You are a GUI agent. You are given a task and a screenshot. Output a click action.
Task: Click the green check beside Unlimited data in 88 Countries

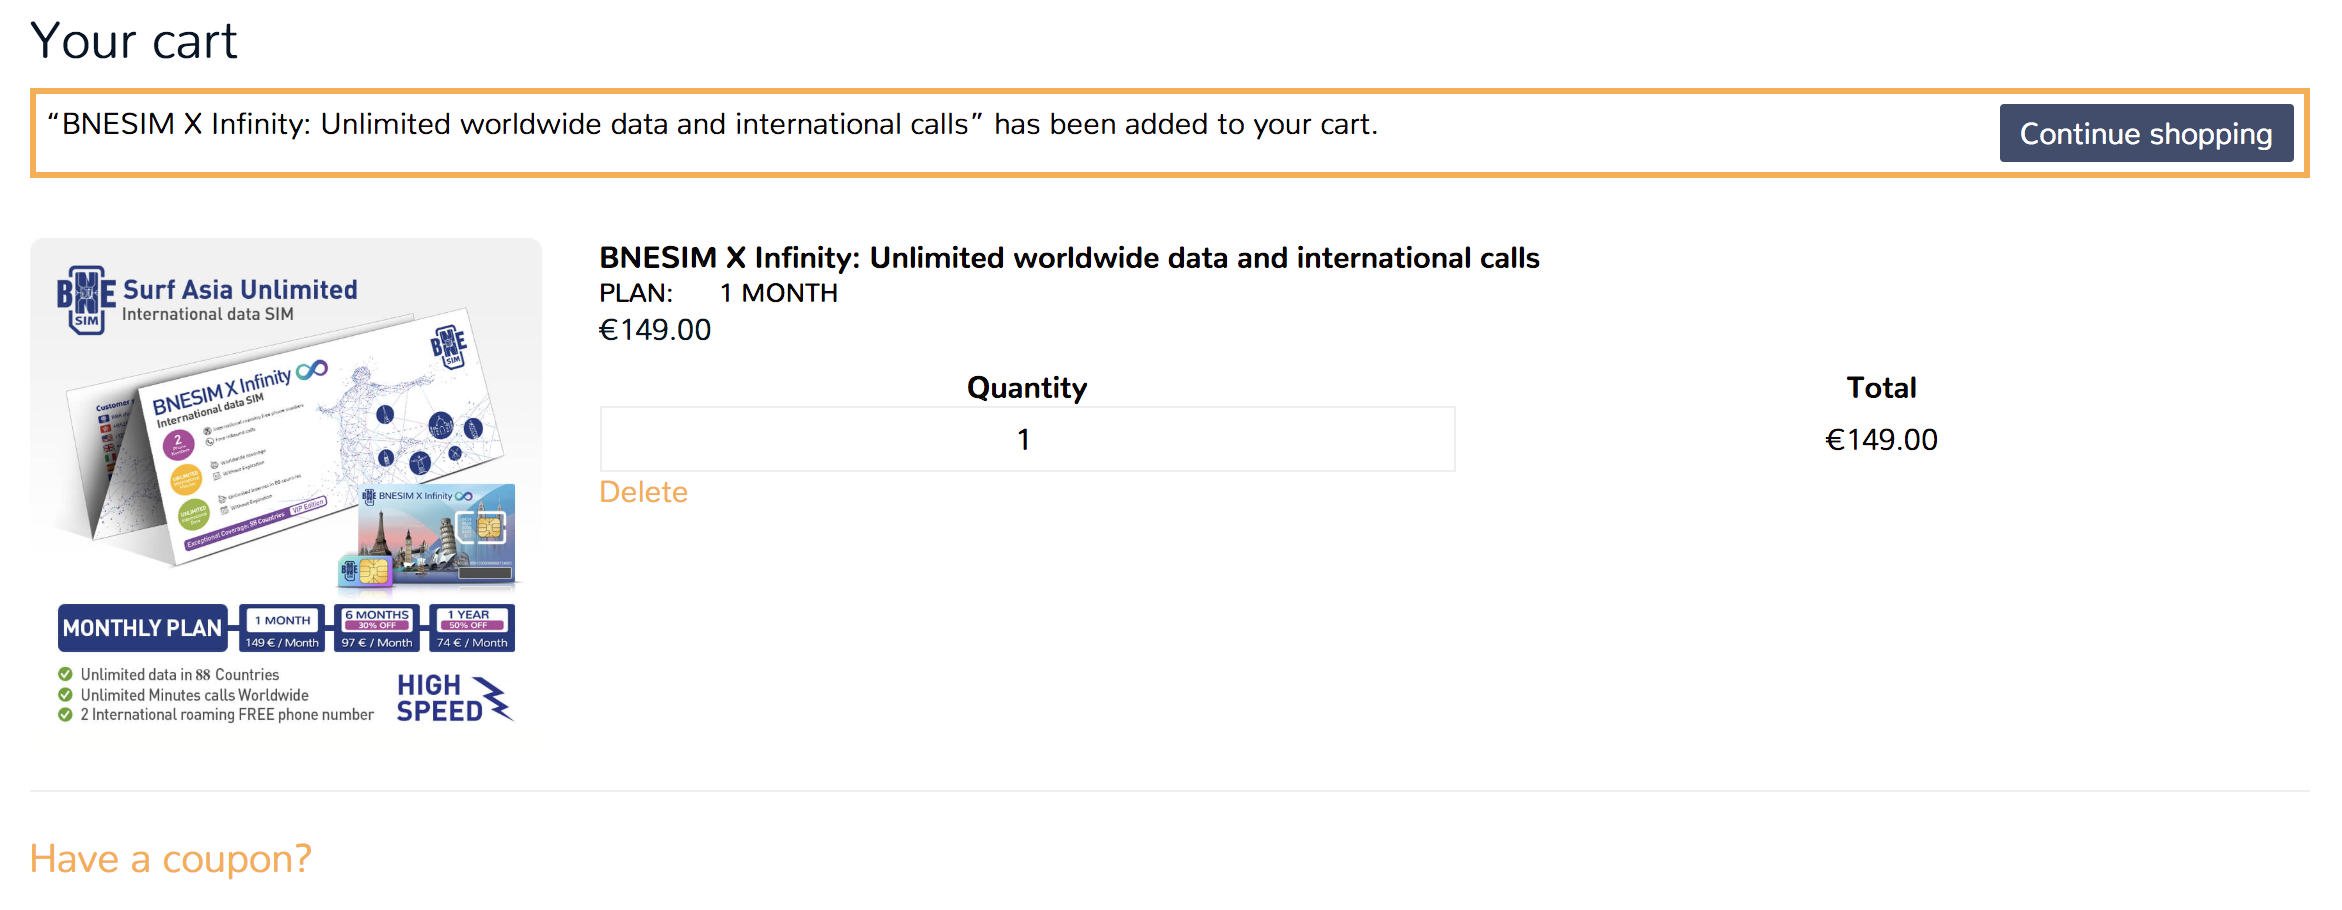pyautogui.click(x=65, y=674)
